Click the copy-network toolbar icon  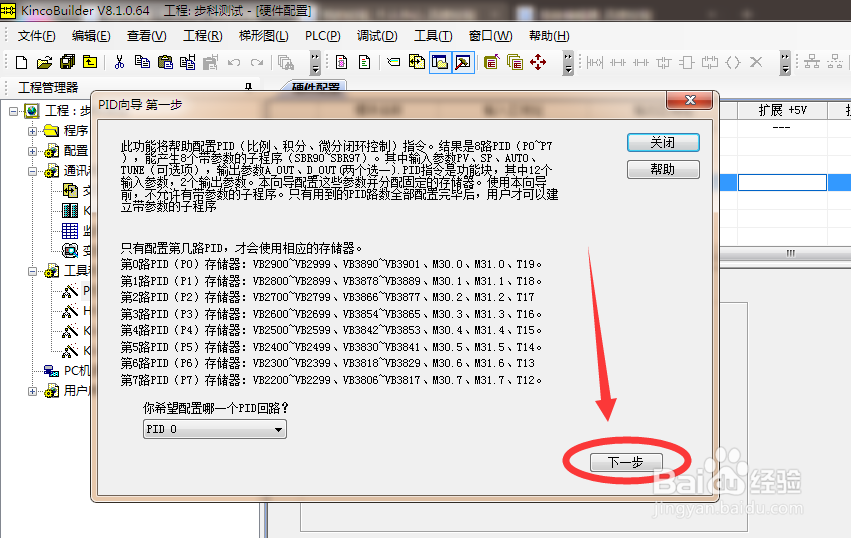[x=188, y=62]
